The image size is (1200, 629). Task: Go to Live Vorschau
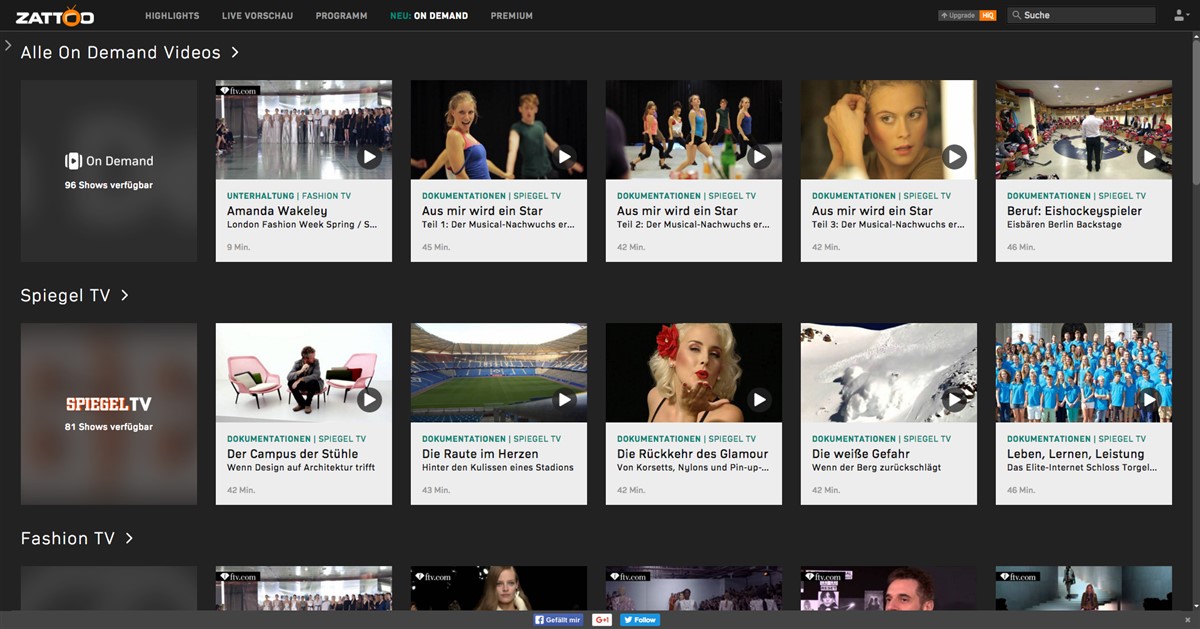257,16
